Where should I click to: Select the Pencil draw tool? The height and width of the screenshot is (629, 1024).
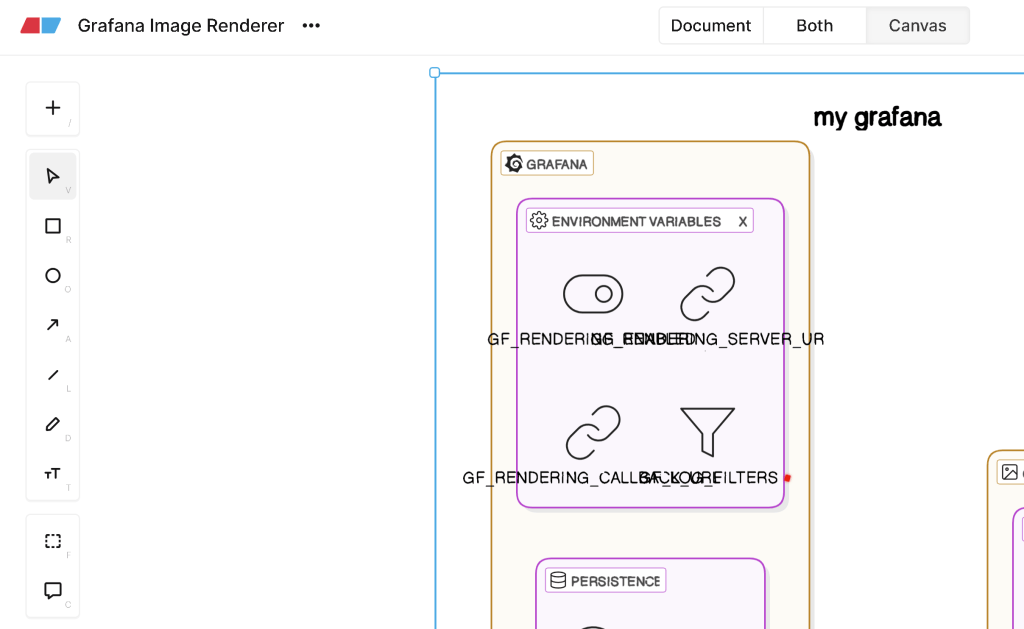(53, 425)
